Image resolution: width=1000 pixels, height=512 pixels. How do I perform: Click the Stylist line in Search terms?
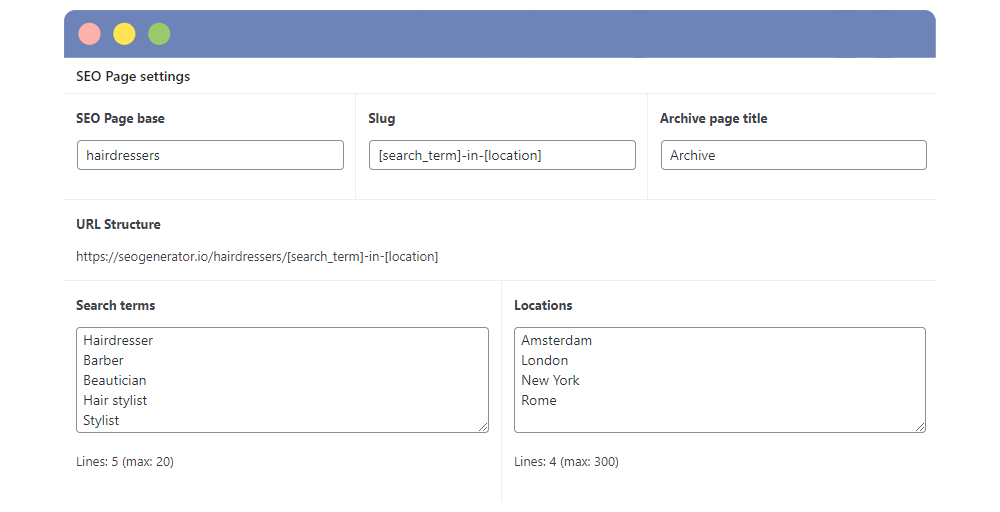[102, 421]
